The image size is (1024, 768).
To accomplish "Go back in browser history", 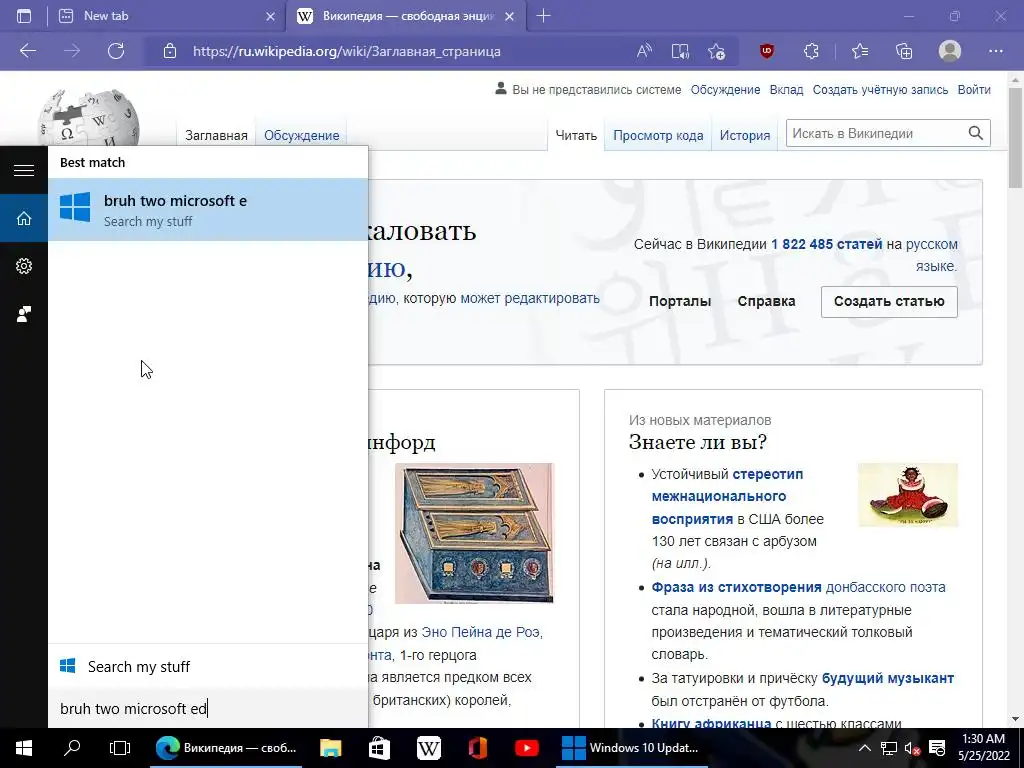I will (x=27, y=51).
